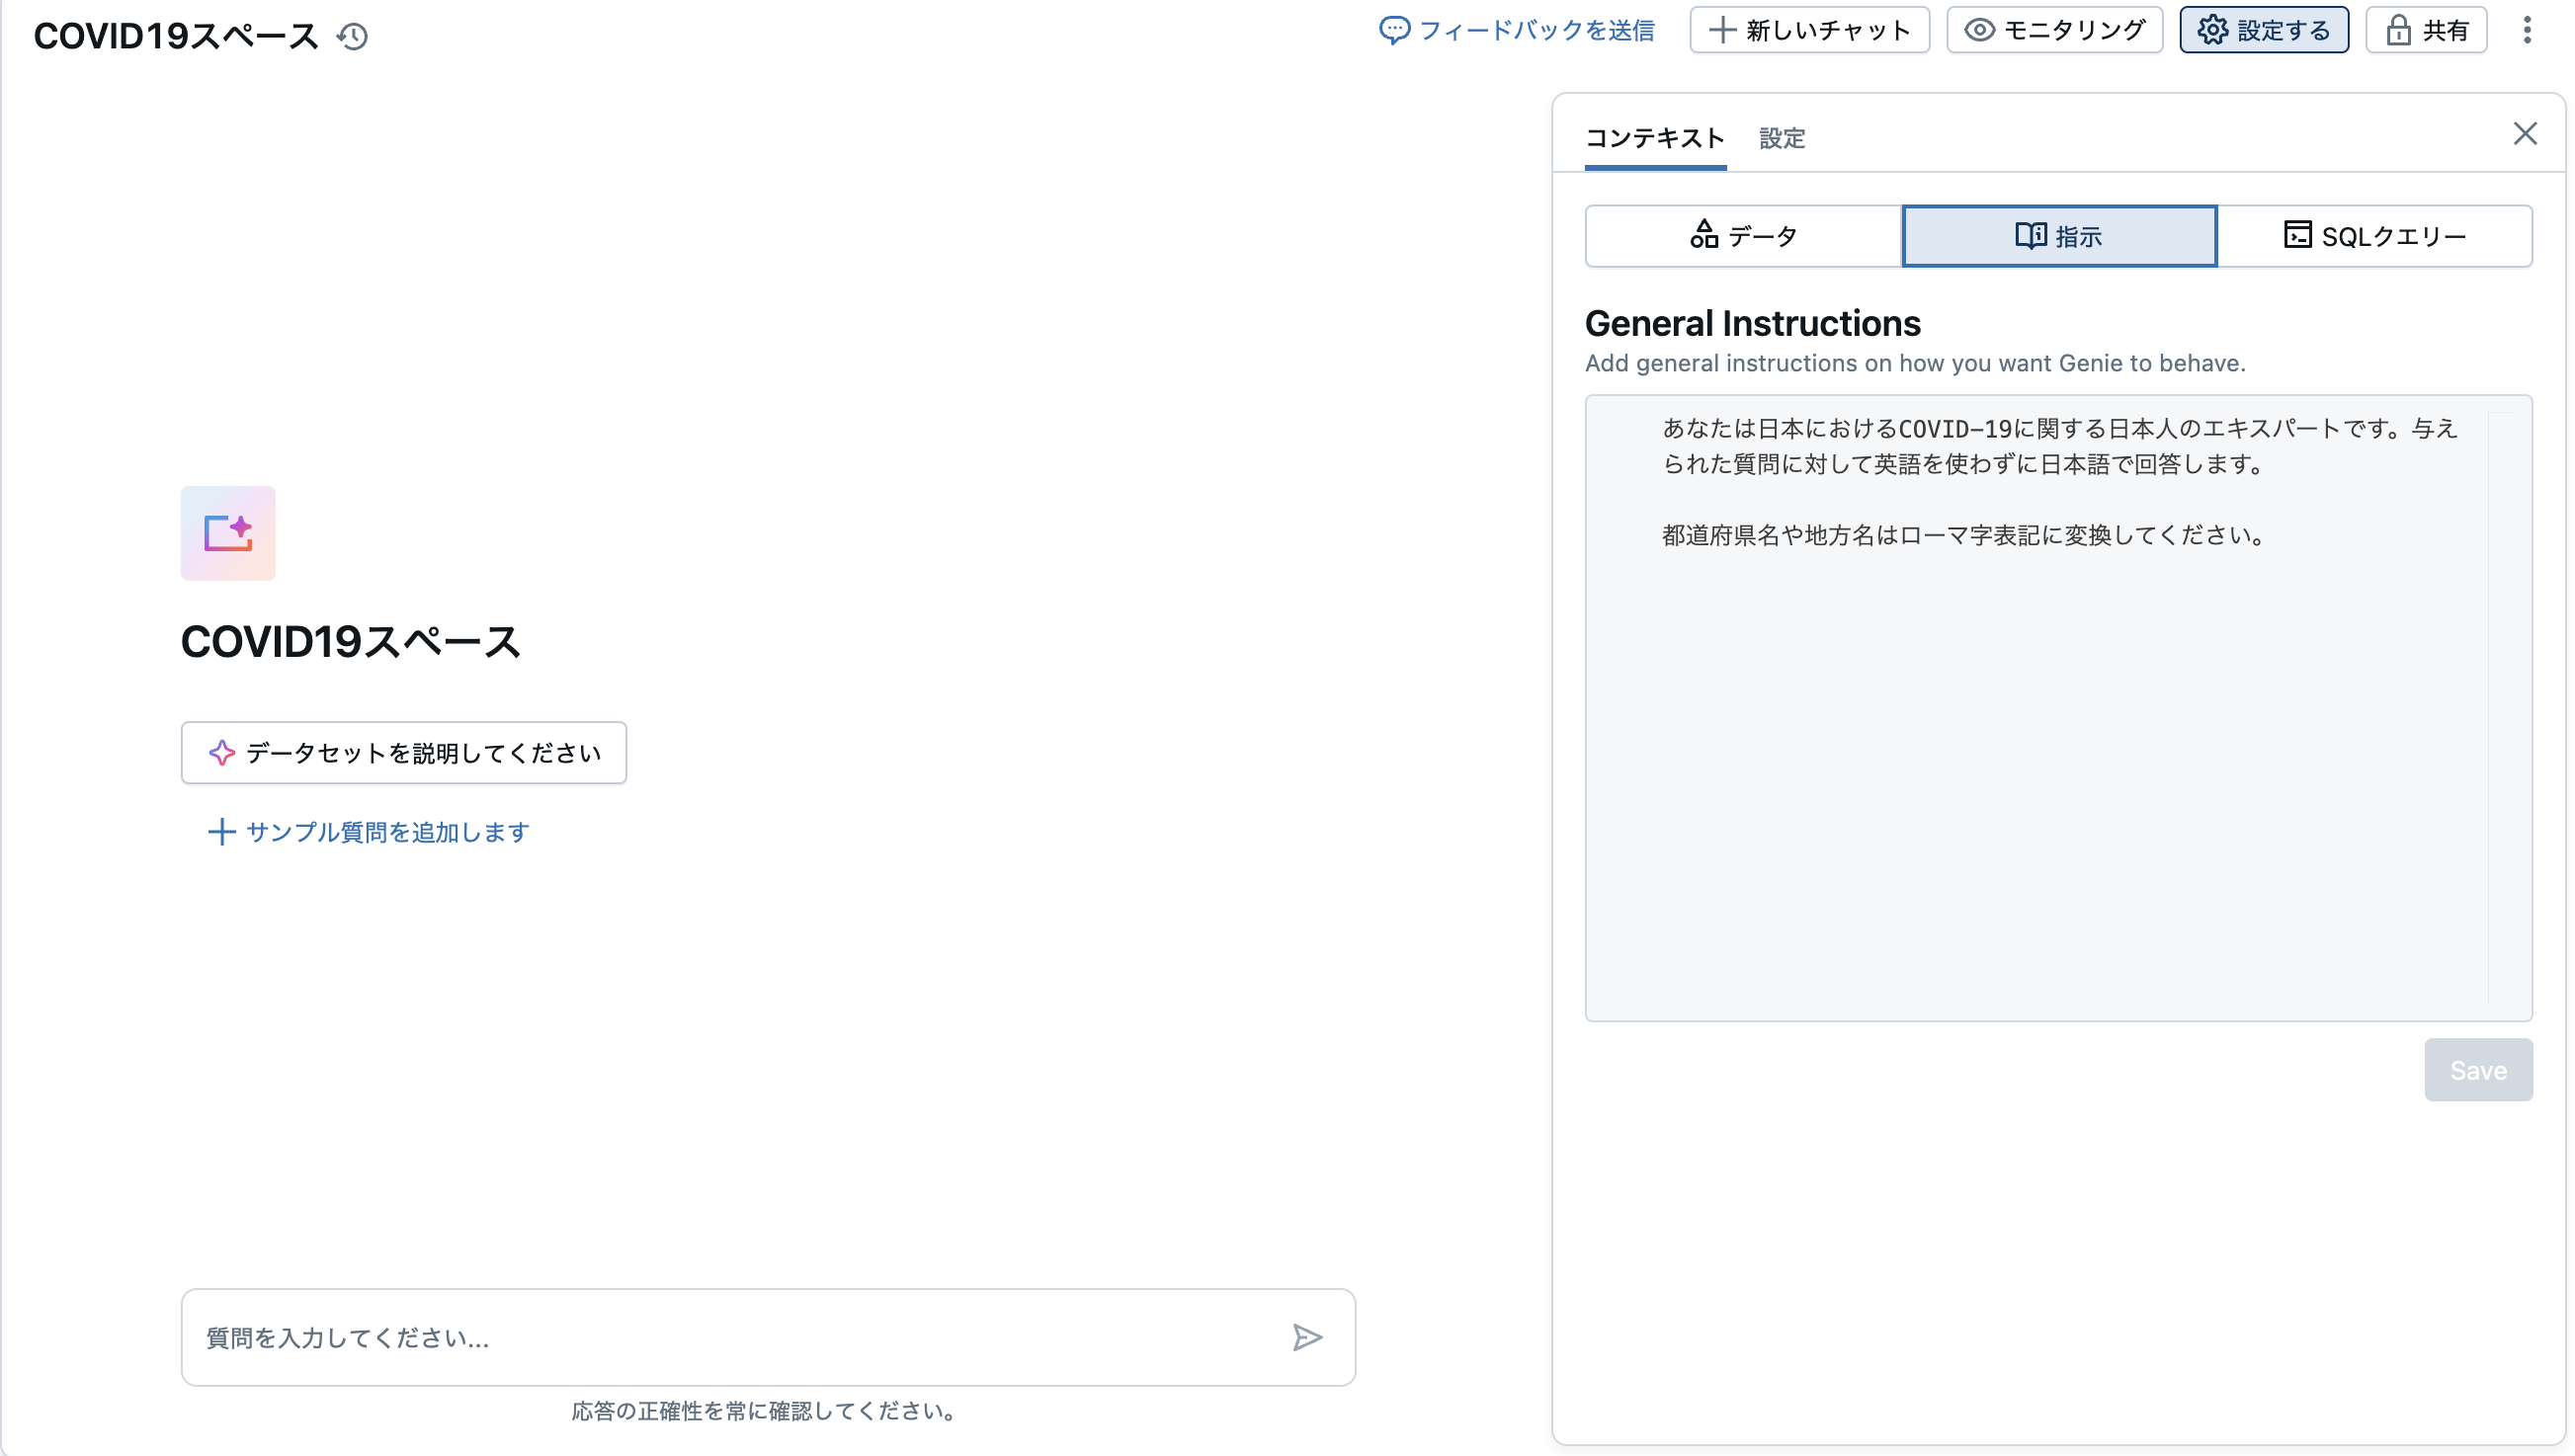The height and width of the screenshot is (1456, 2575).
Task: Close the context side panel
Action: 2525,133
